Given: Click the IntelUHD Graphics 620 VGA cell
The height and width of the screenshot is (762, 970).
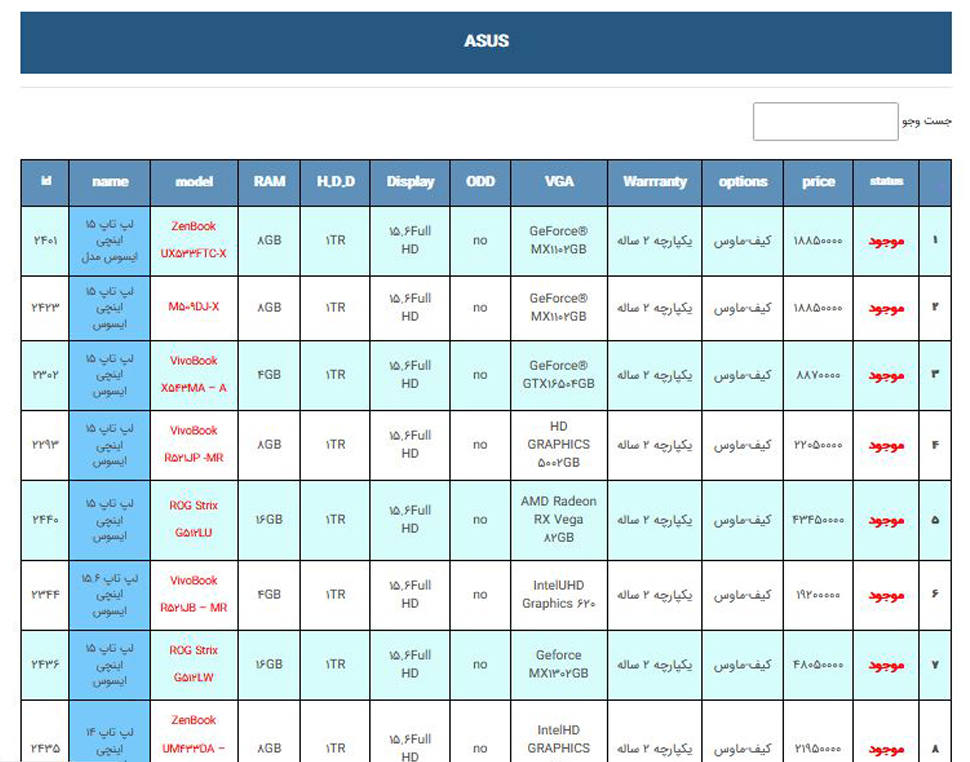Looking at the screenshot, I should [559, 595].
